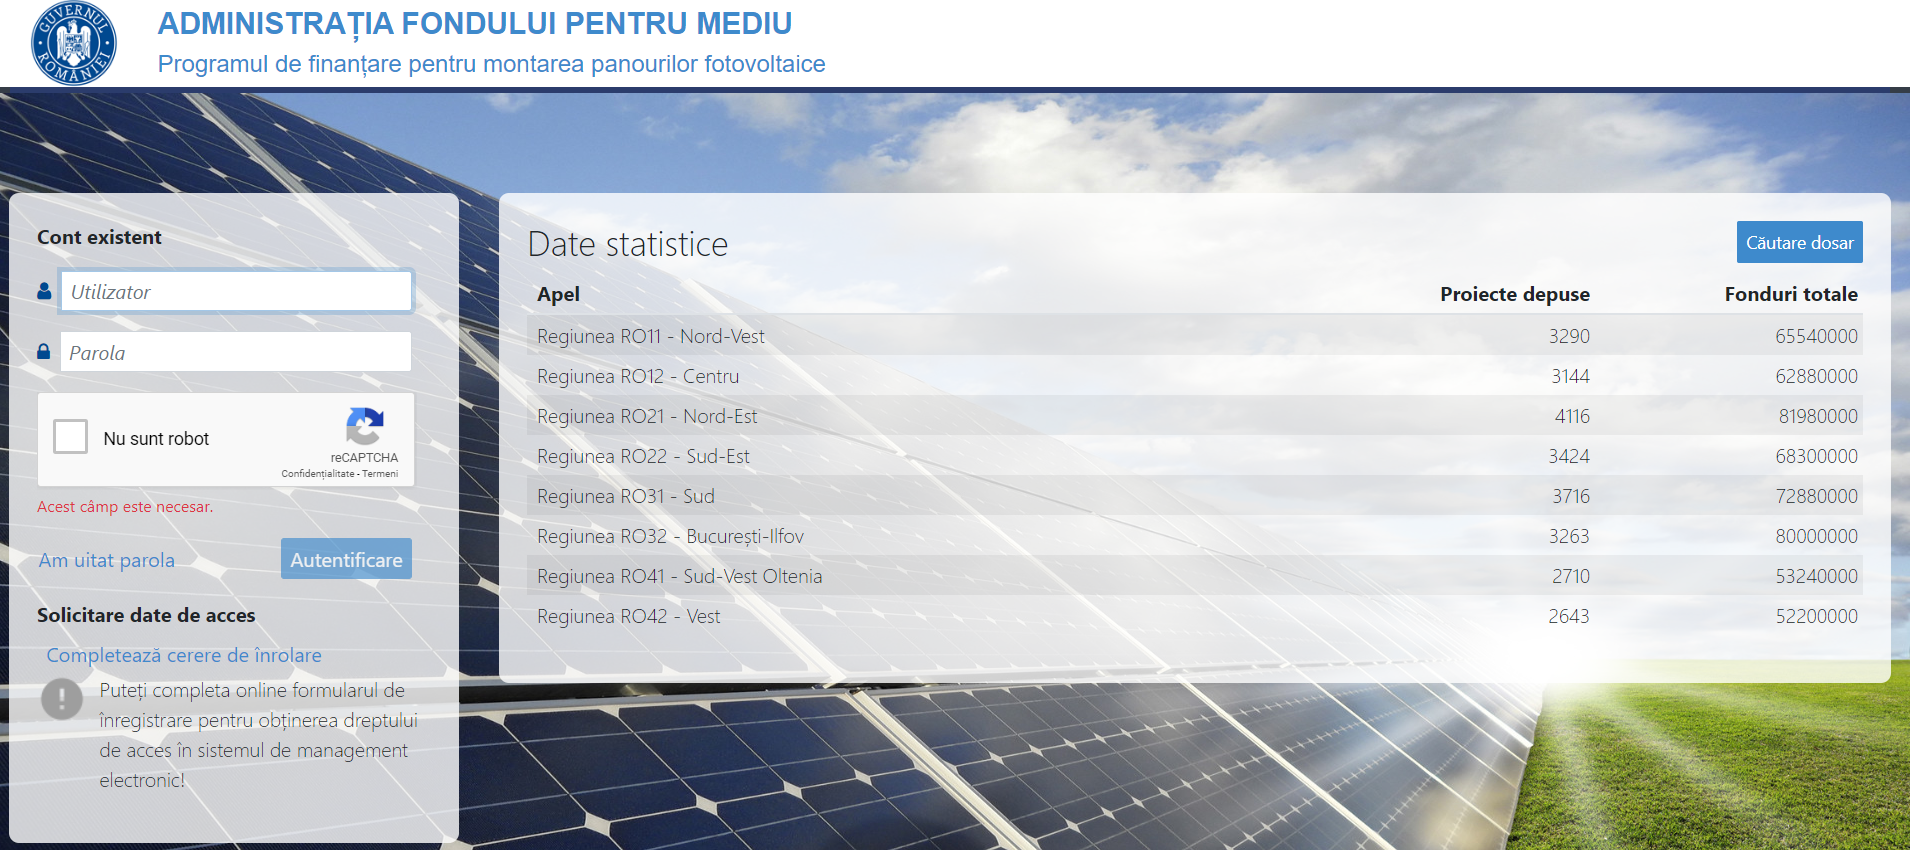The image size is (1910, 850).
Task: Click the 'Fonduri totale' column header
Action: 1791,294
